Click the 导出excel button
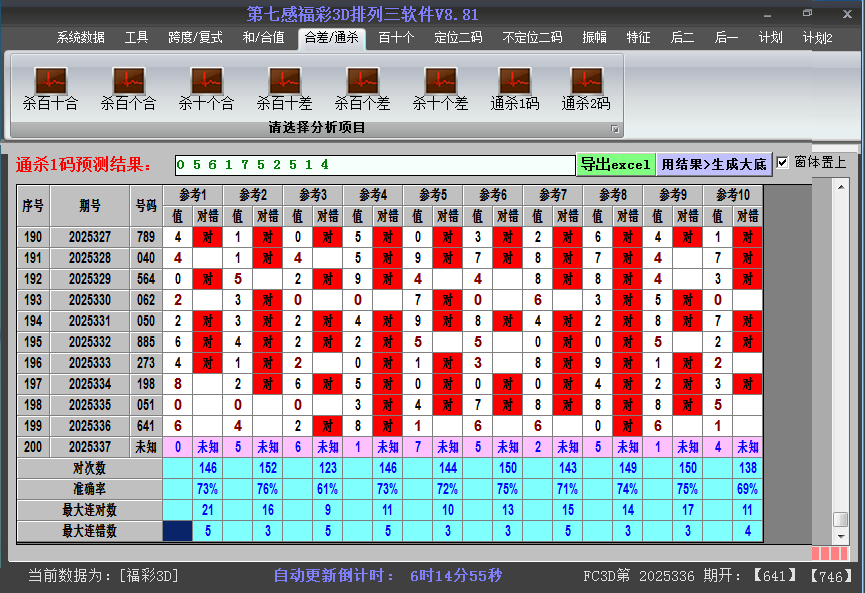Screen dimensions: 865x593 (615, 163)
